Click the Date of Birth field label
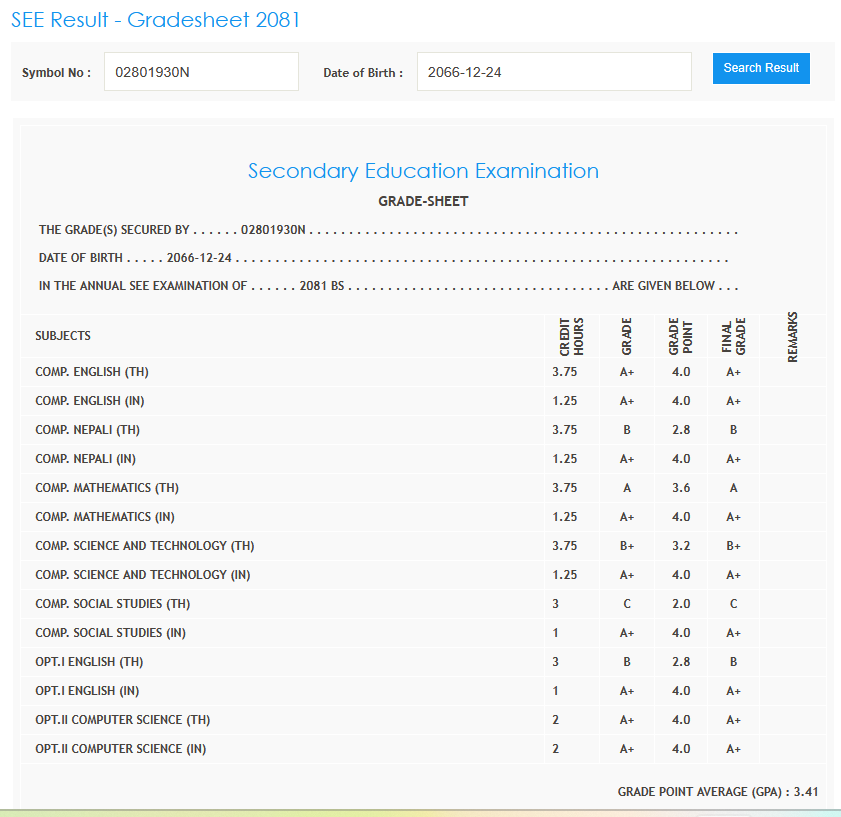 [363, 73]
